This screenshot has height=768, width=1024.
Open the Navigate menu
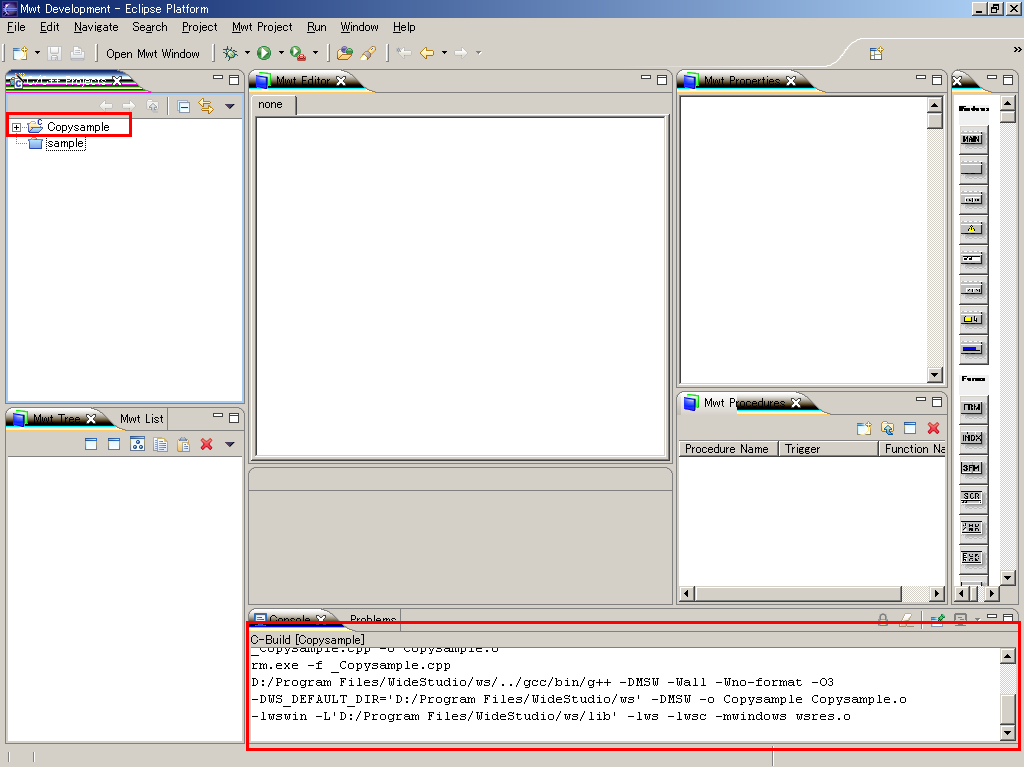96,27
